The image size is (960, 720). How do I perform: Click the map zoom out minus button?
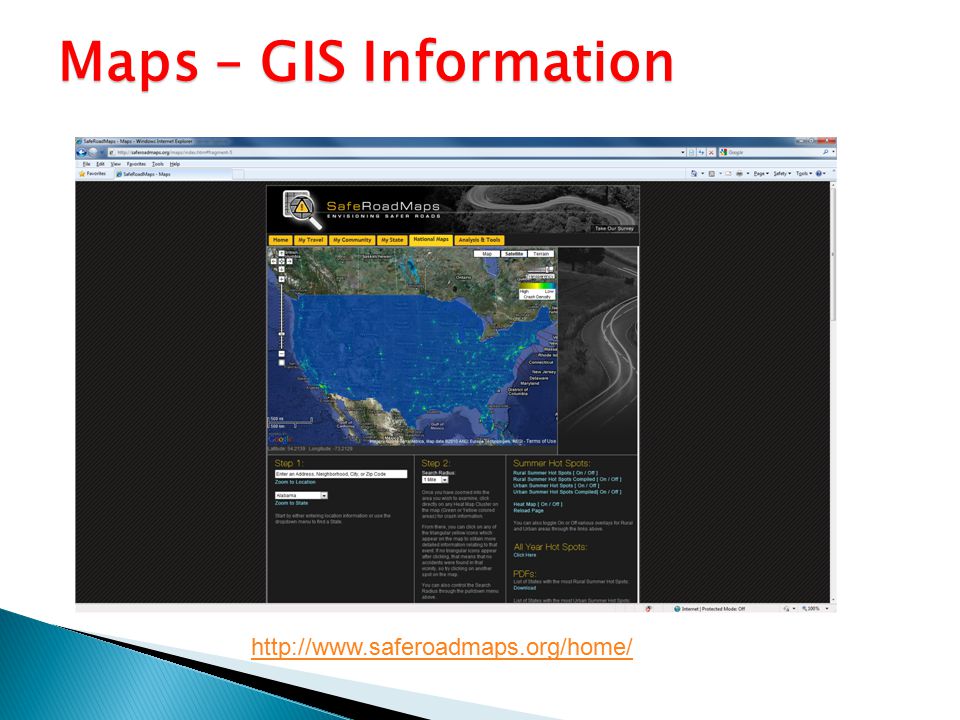[x=282, y=354]
